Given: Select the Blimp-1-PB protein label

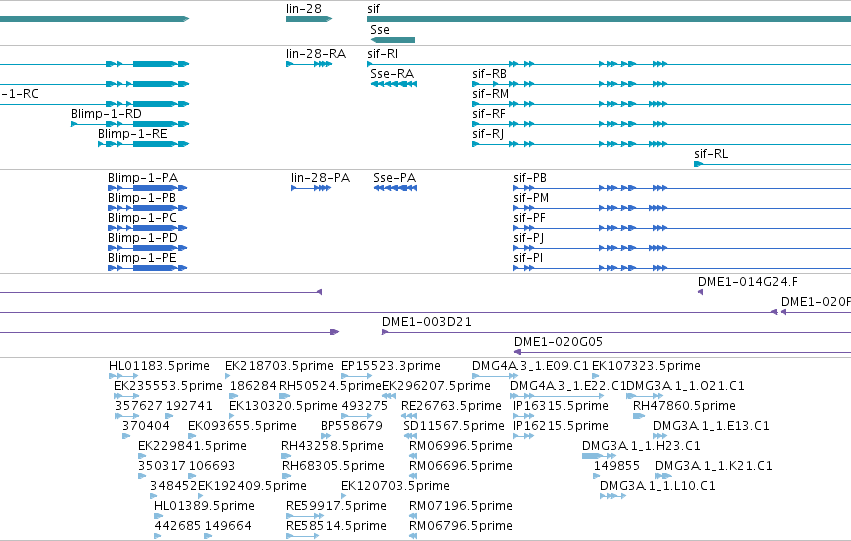Looking at the screenshot, I should [142, 198].
